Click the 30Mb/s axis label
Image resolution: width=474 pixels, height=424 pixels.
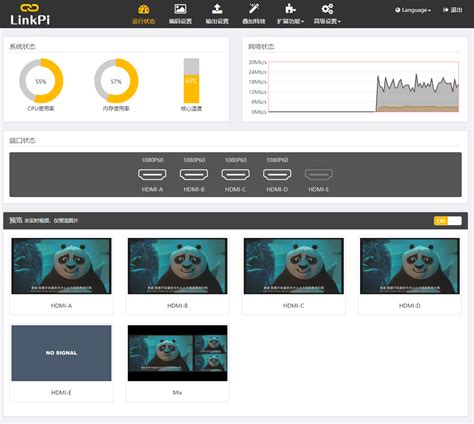[x=257, y=62]
